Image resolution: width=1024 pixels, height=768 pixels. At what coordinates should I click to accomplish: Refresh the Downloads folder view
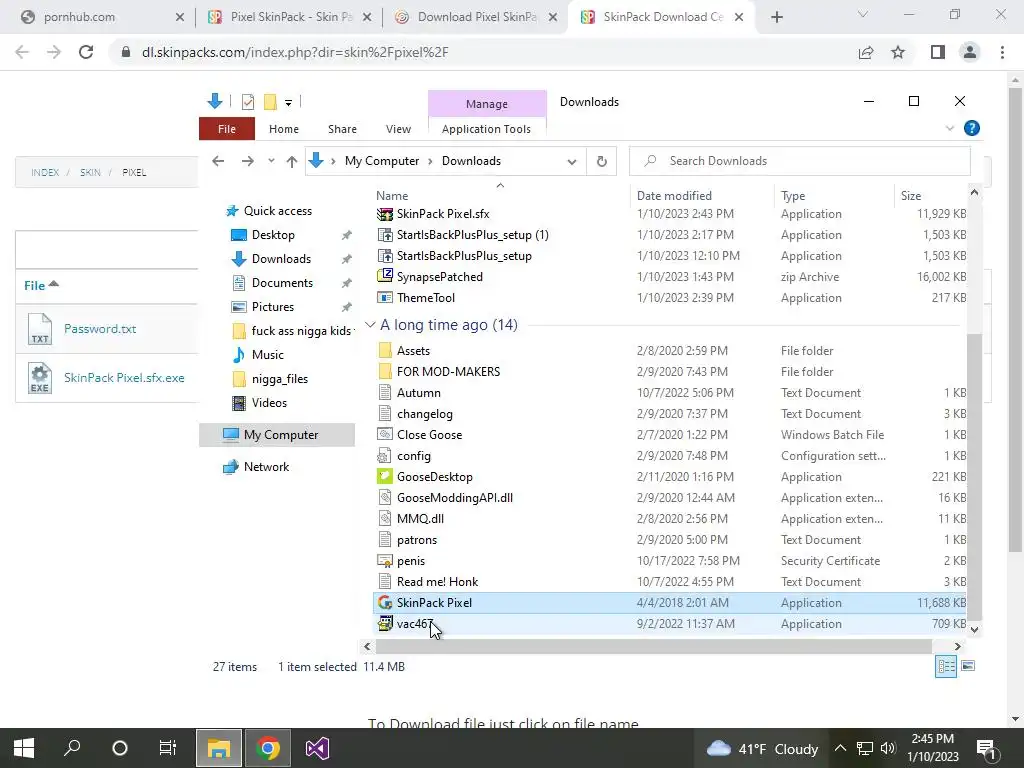tap(601, 161)
